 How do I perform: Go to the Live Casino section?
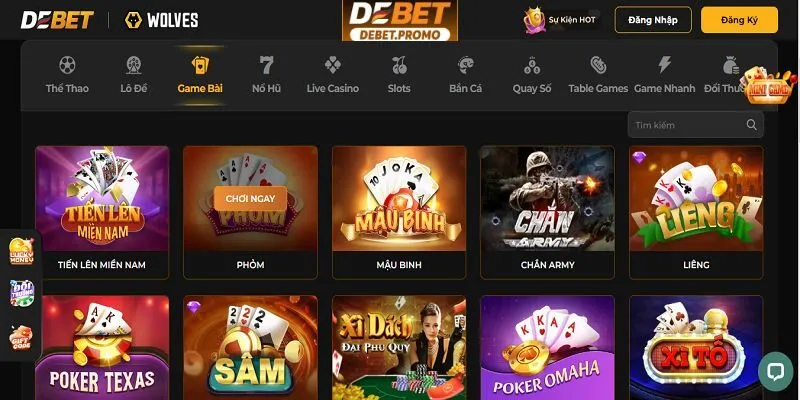pyautogui.click(x=333, y=75)
